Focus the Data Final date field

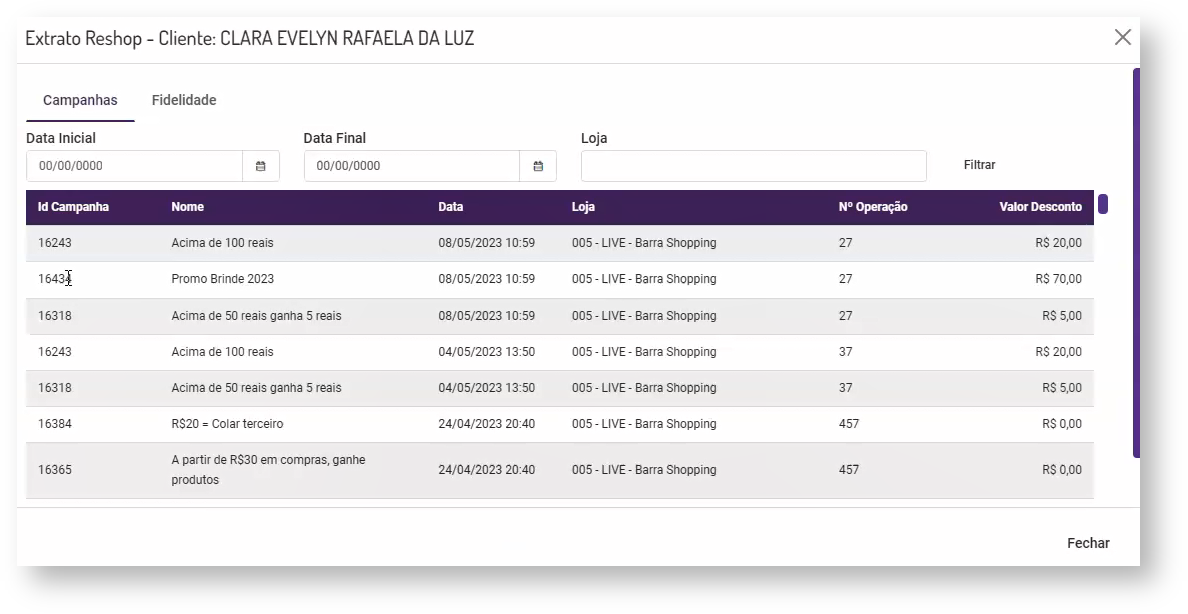pos(412,166)
